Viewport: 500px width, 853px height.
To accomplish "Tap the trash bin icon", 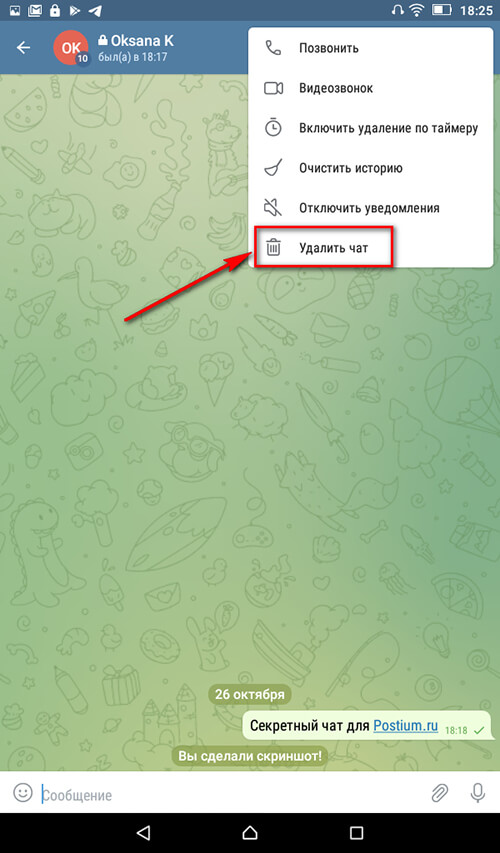I will 273,248.
